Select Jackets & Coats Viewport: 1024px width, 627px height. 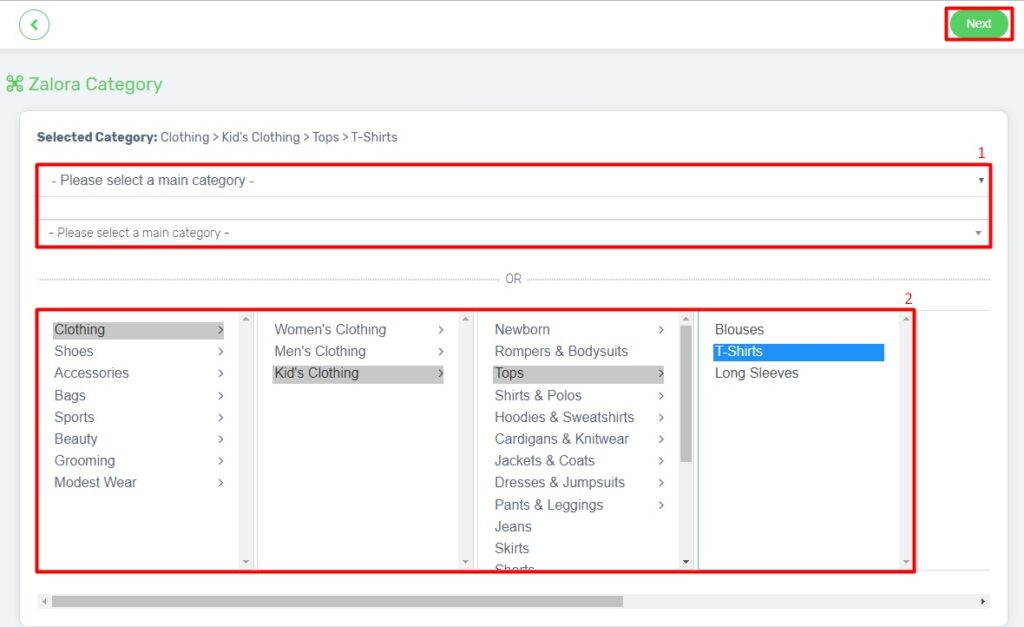579,460
